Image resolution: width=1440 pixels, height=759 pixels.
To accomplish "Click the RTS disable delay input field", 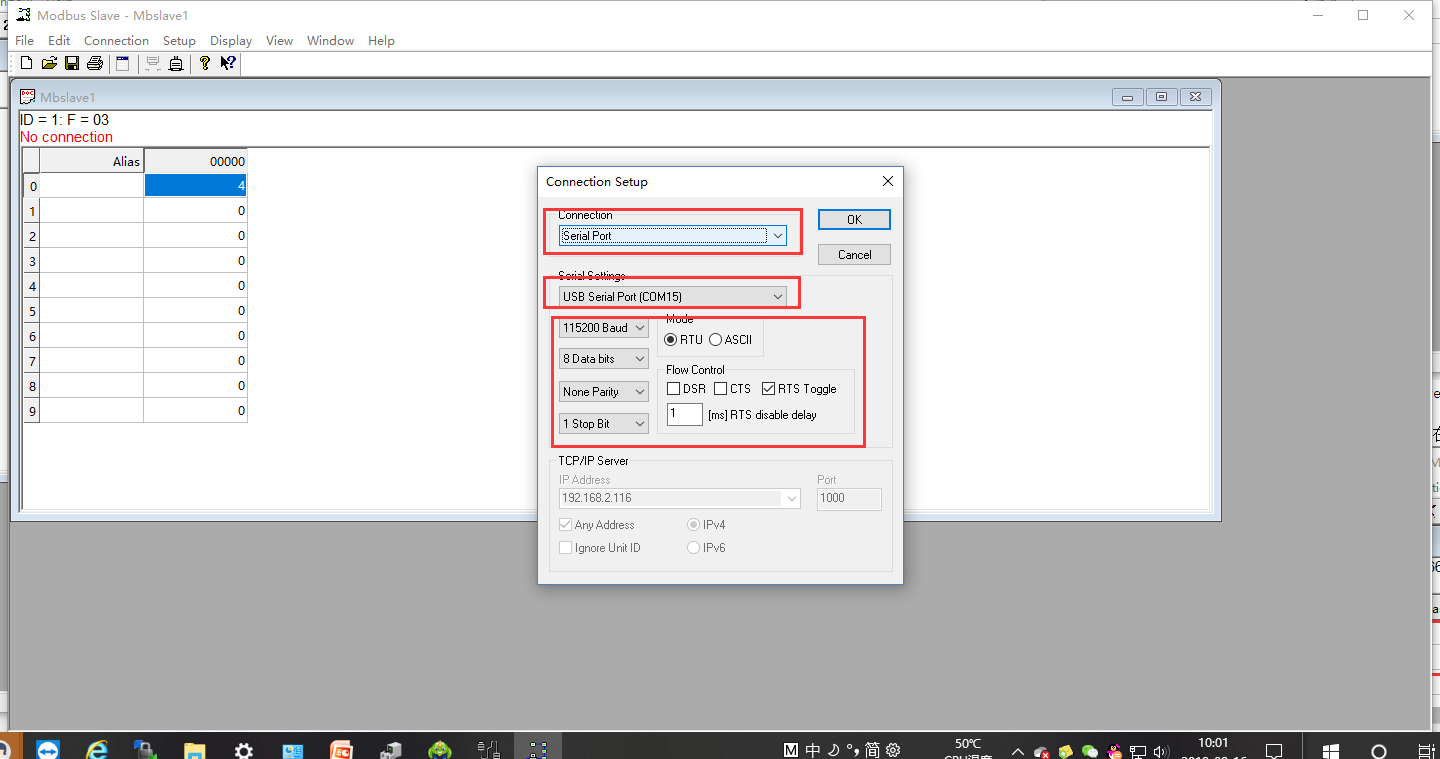I will tap(684, 414).
